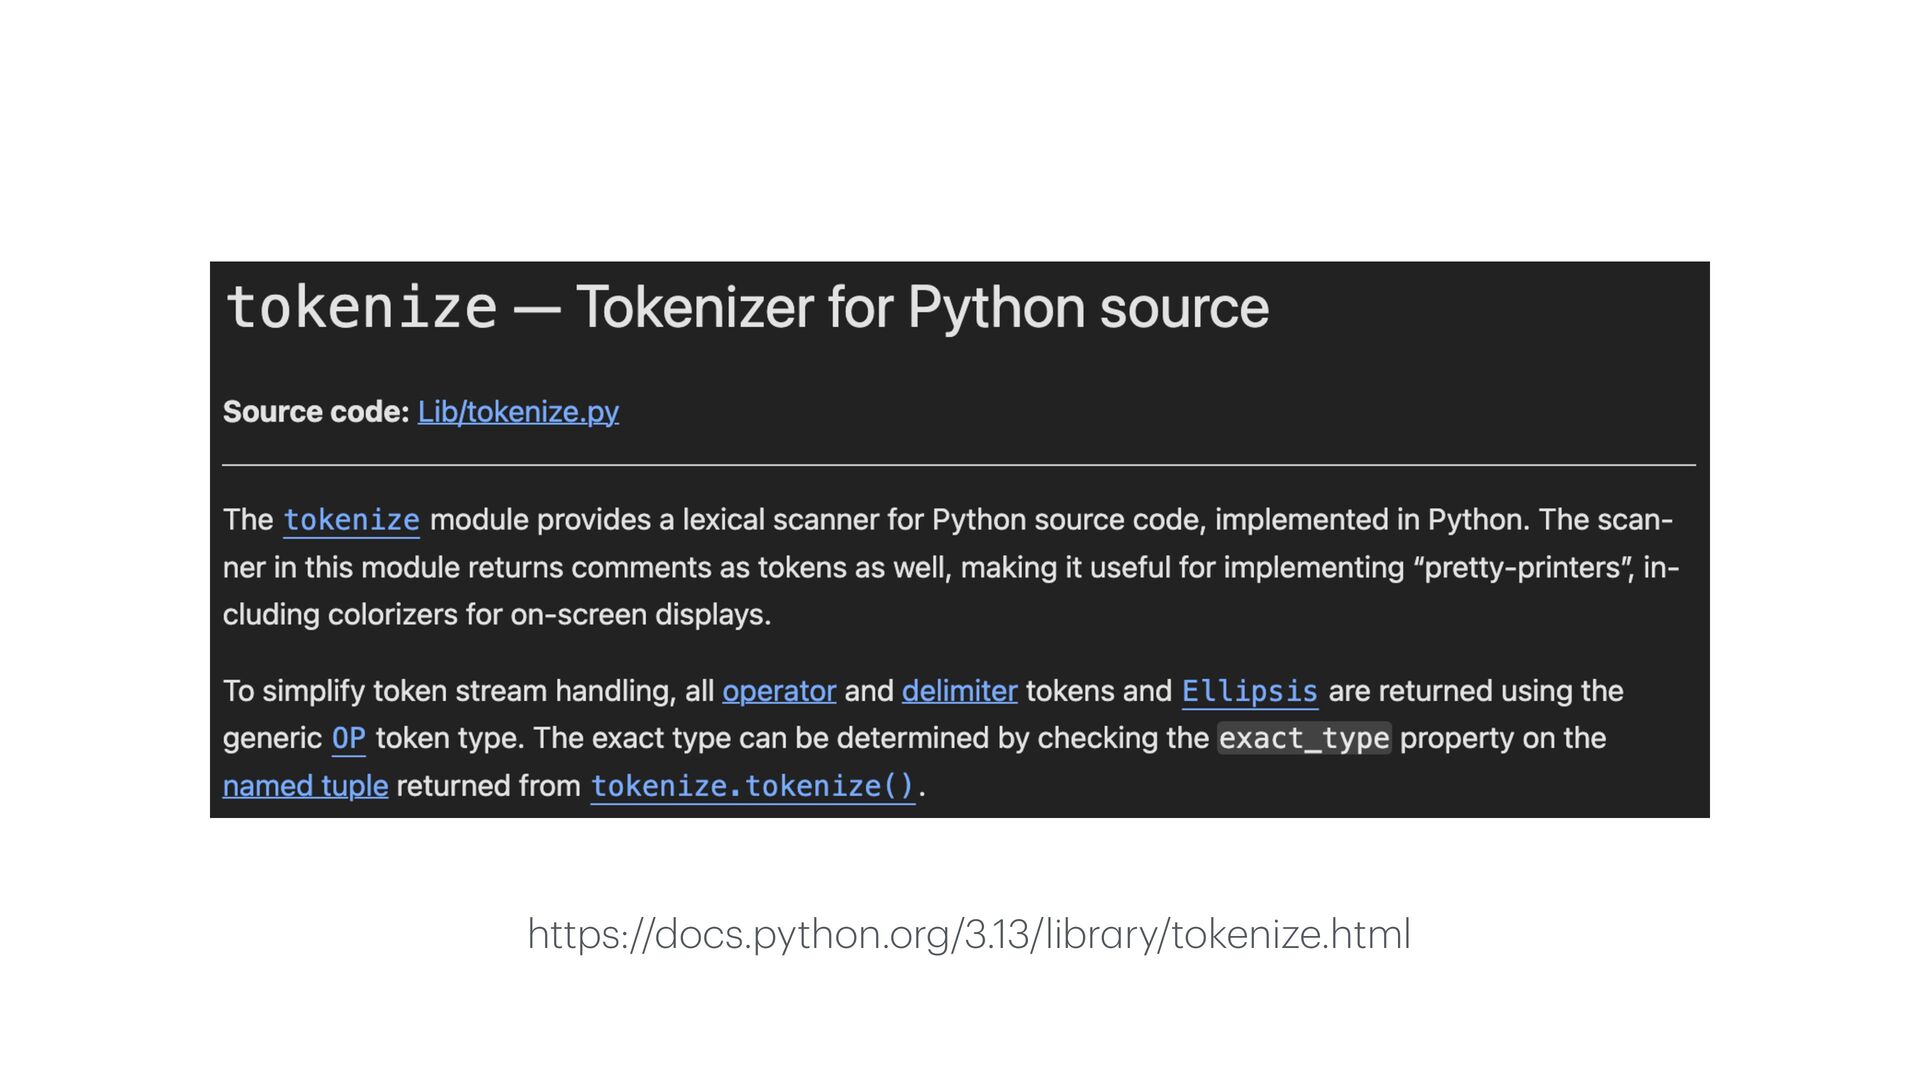Click the Ellipsis link
Image resolution: width=1920 pixels, height=1080 pixels.
[1249, 691]
